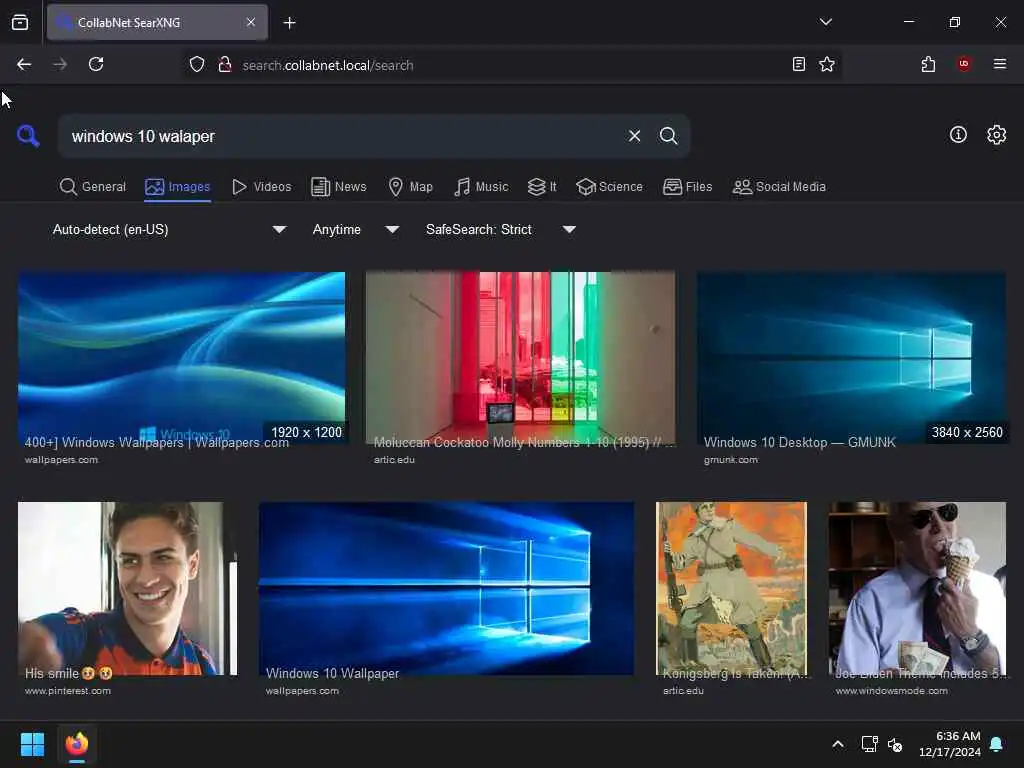This screenshot has width=1024, height=768.
Task: Click the gmunk.com source text
Action: [731, 460]
